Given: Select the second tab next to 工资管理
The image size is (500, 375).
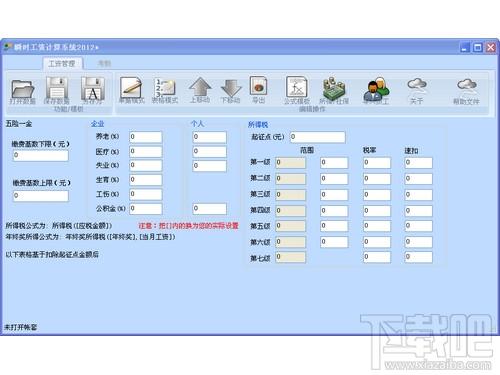Looking at the screenshot, I should (x=104, y=64).
